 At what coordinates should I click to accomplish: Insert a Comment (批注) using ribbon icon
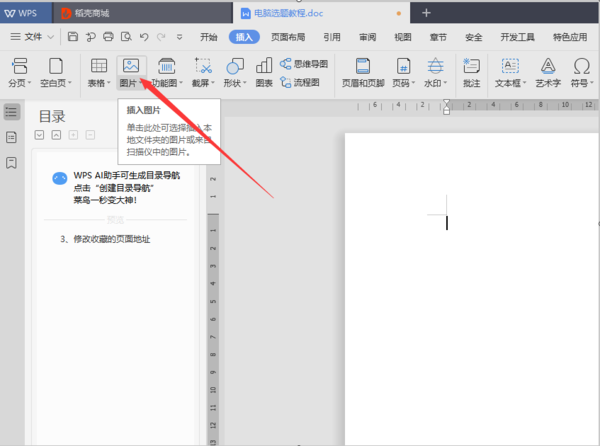coord(471,66)
